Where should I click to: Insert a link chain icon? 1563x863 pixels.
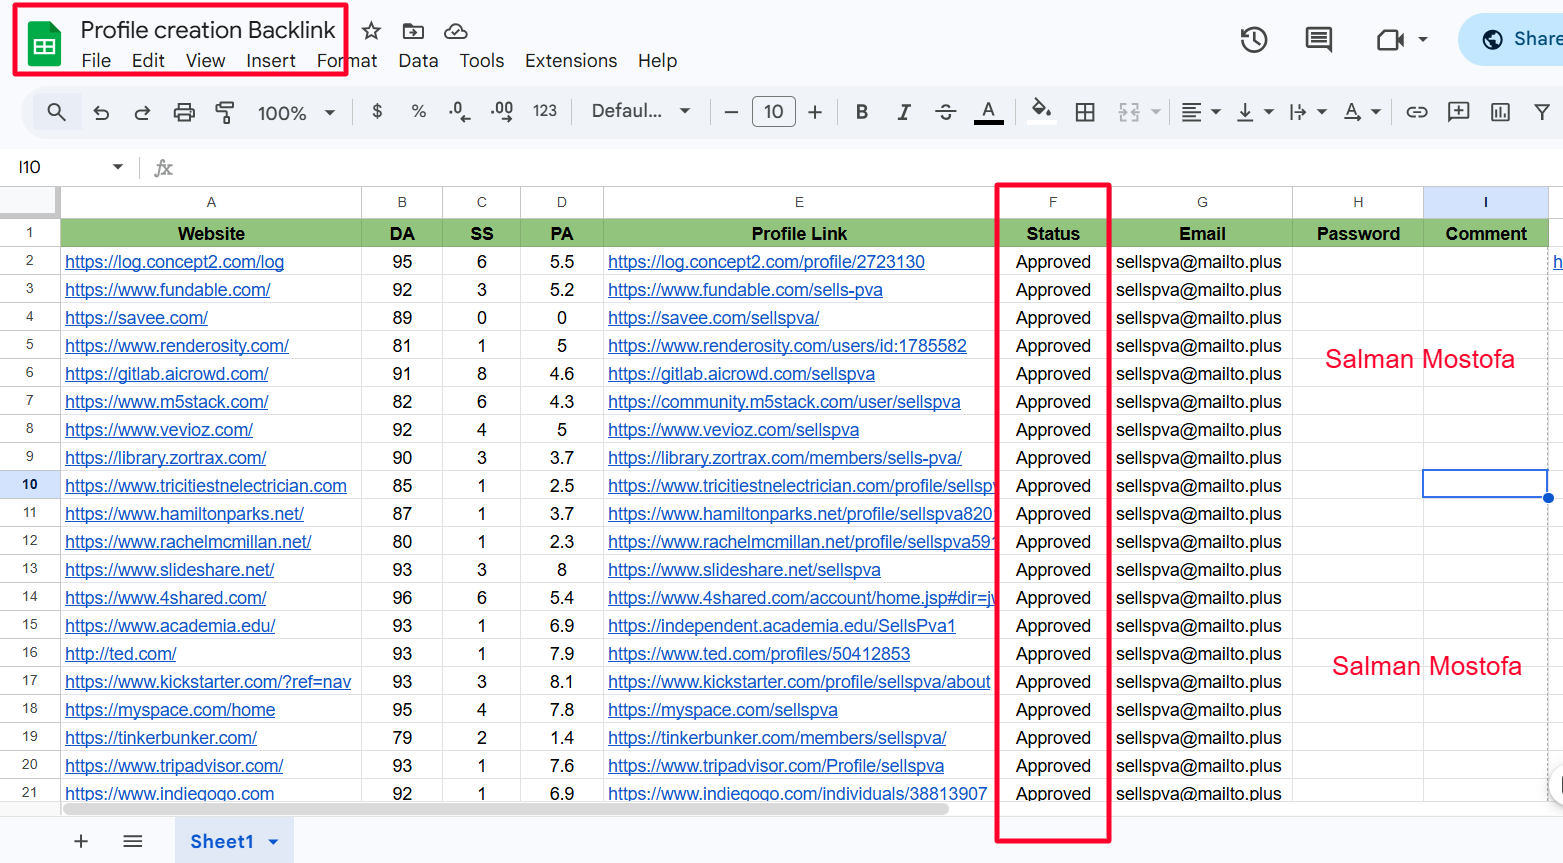point(1417,112)
